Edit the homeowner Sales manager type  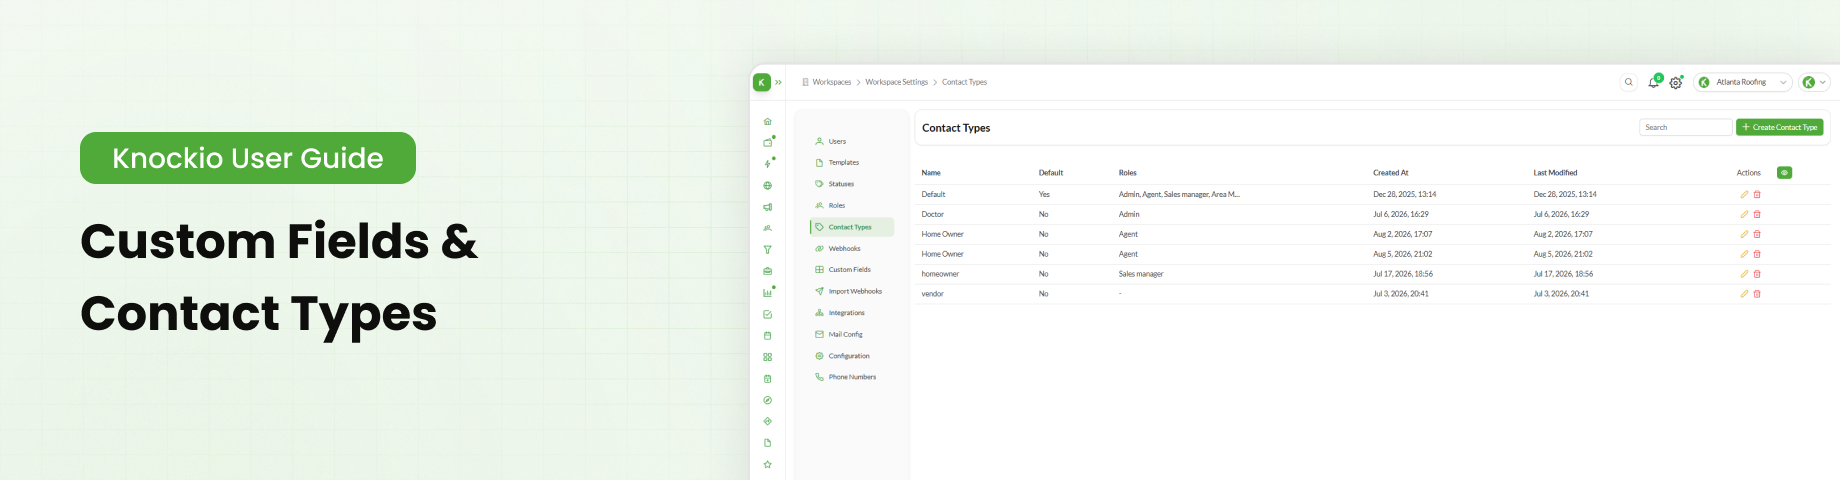pos(1744,274)
